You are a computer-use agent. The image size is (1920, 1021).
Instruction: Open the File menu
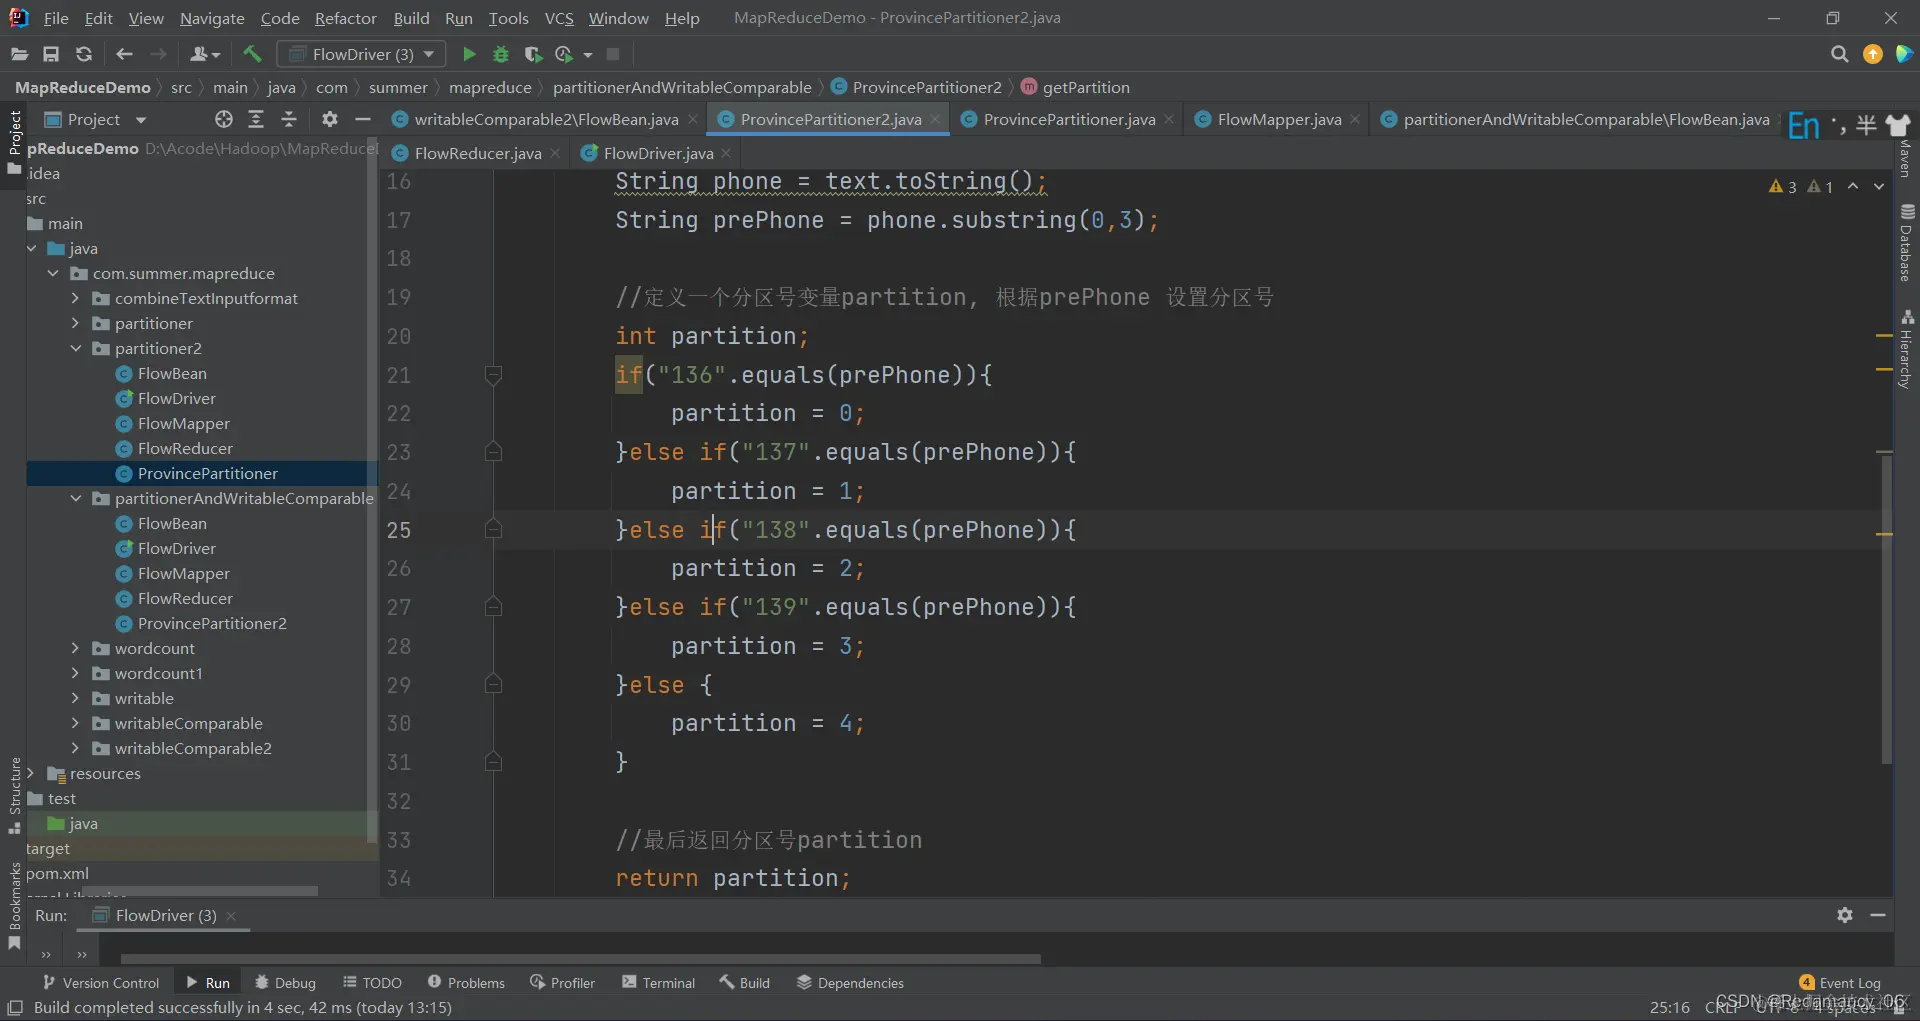tap(56, 18)
